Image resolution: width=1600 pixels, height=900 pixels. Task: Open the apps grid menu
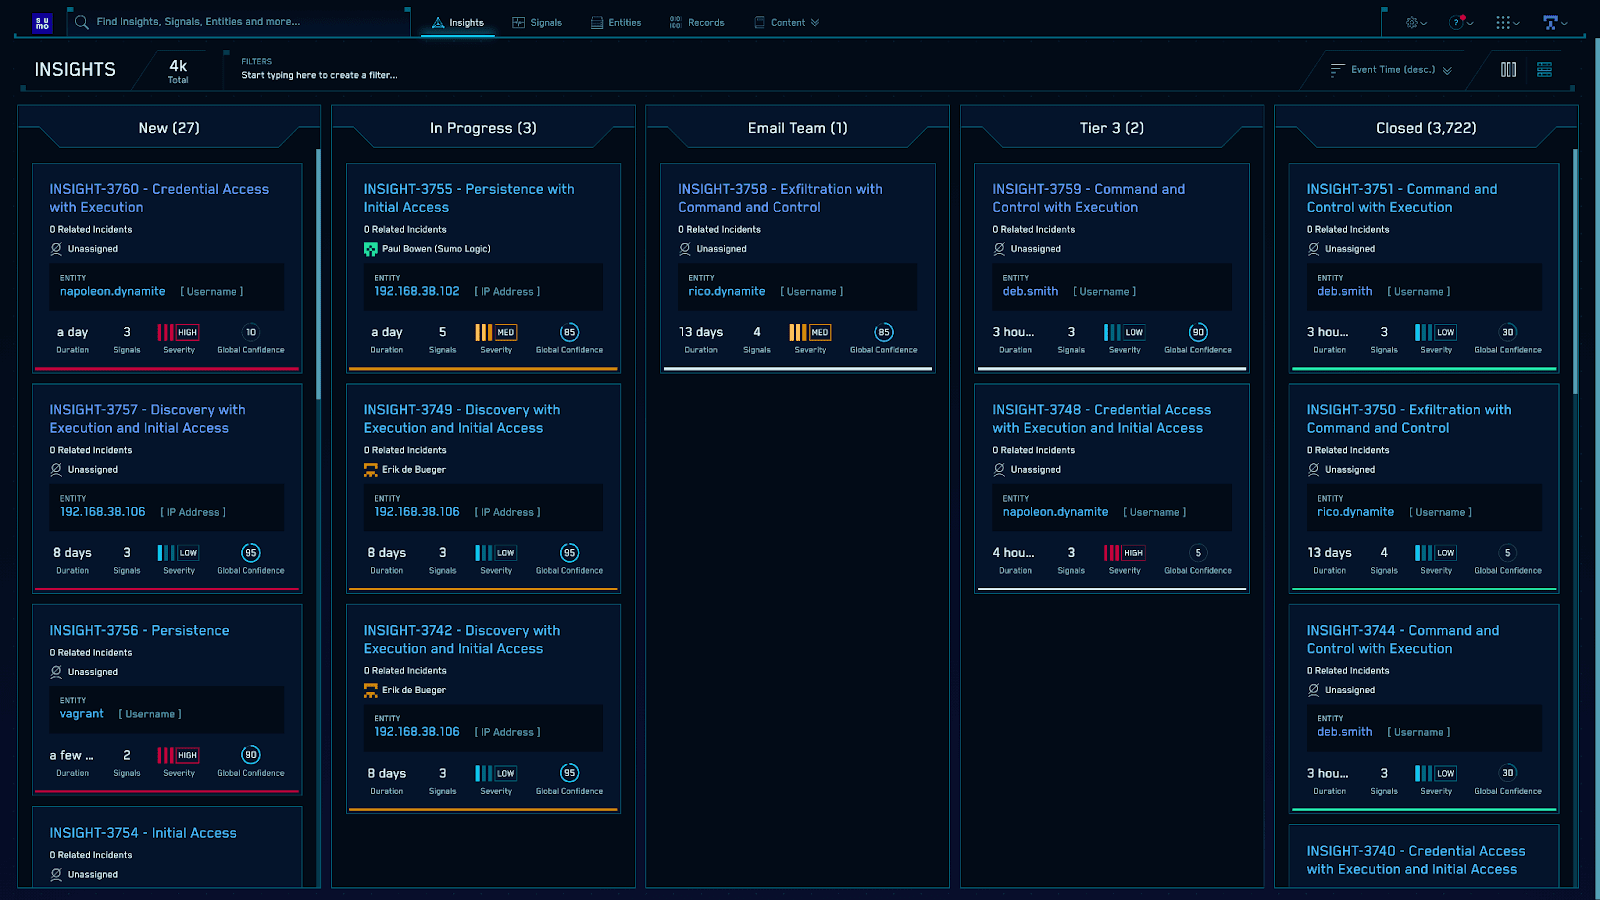click(1507, 22)
